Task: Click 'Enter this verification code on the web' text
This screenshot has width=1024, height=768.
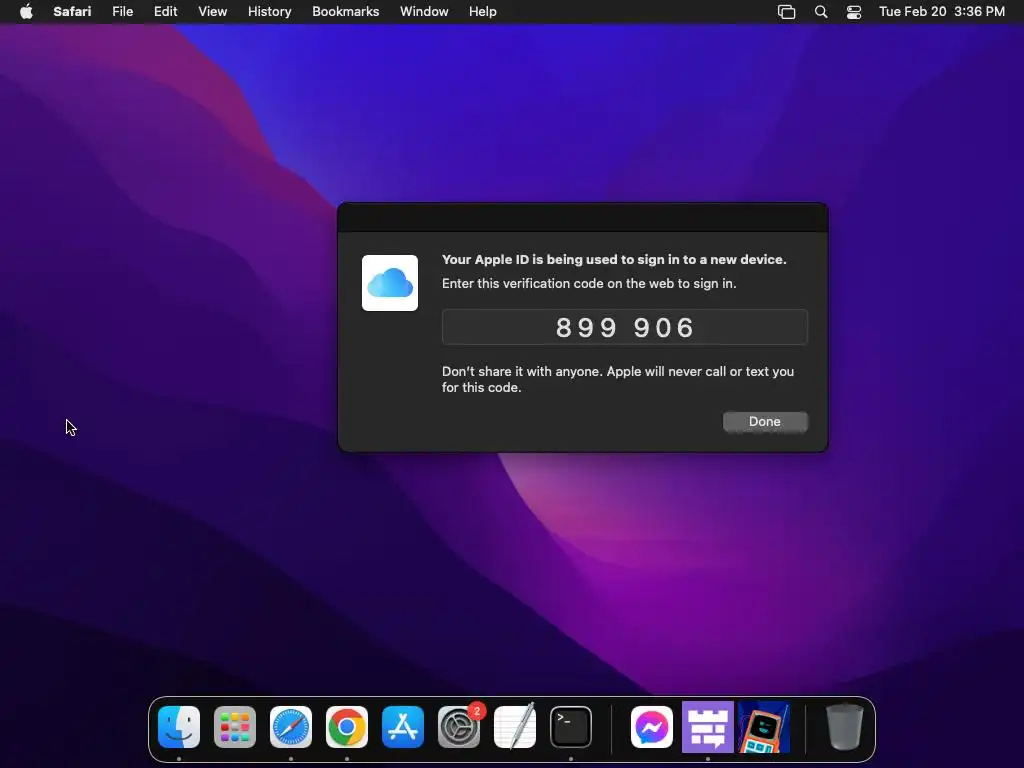Action: (x=589, y=283)
